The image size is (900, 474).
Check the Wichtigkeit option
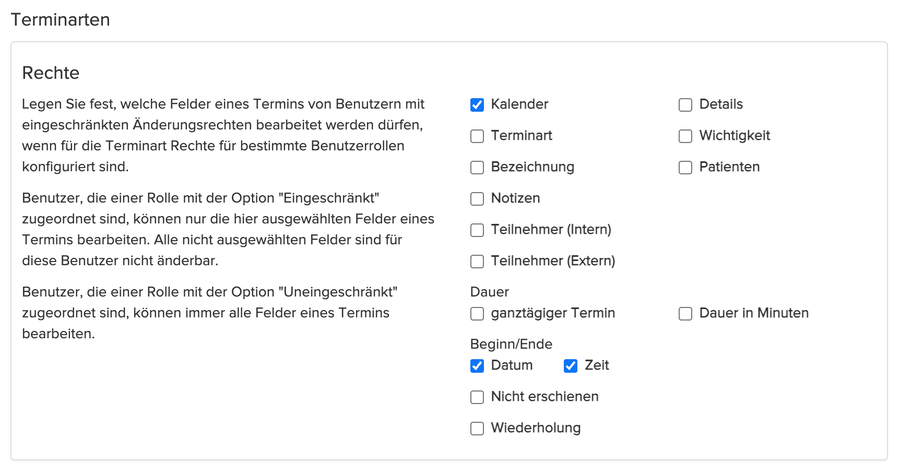click(685, 136)
